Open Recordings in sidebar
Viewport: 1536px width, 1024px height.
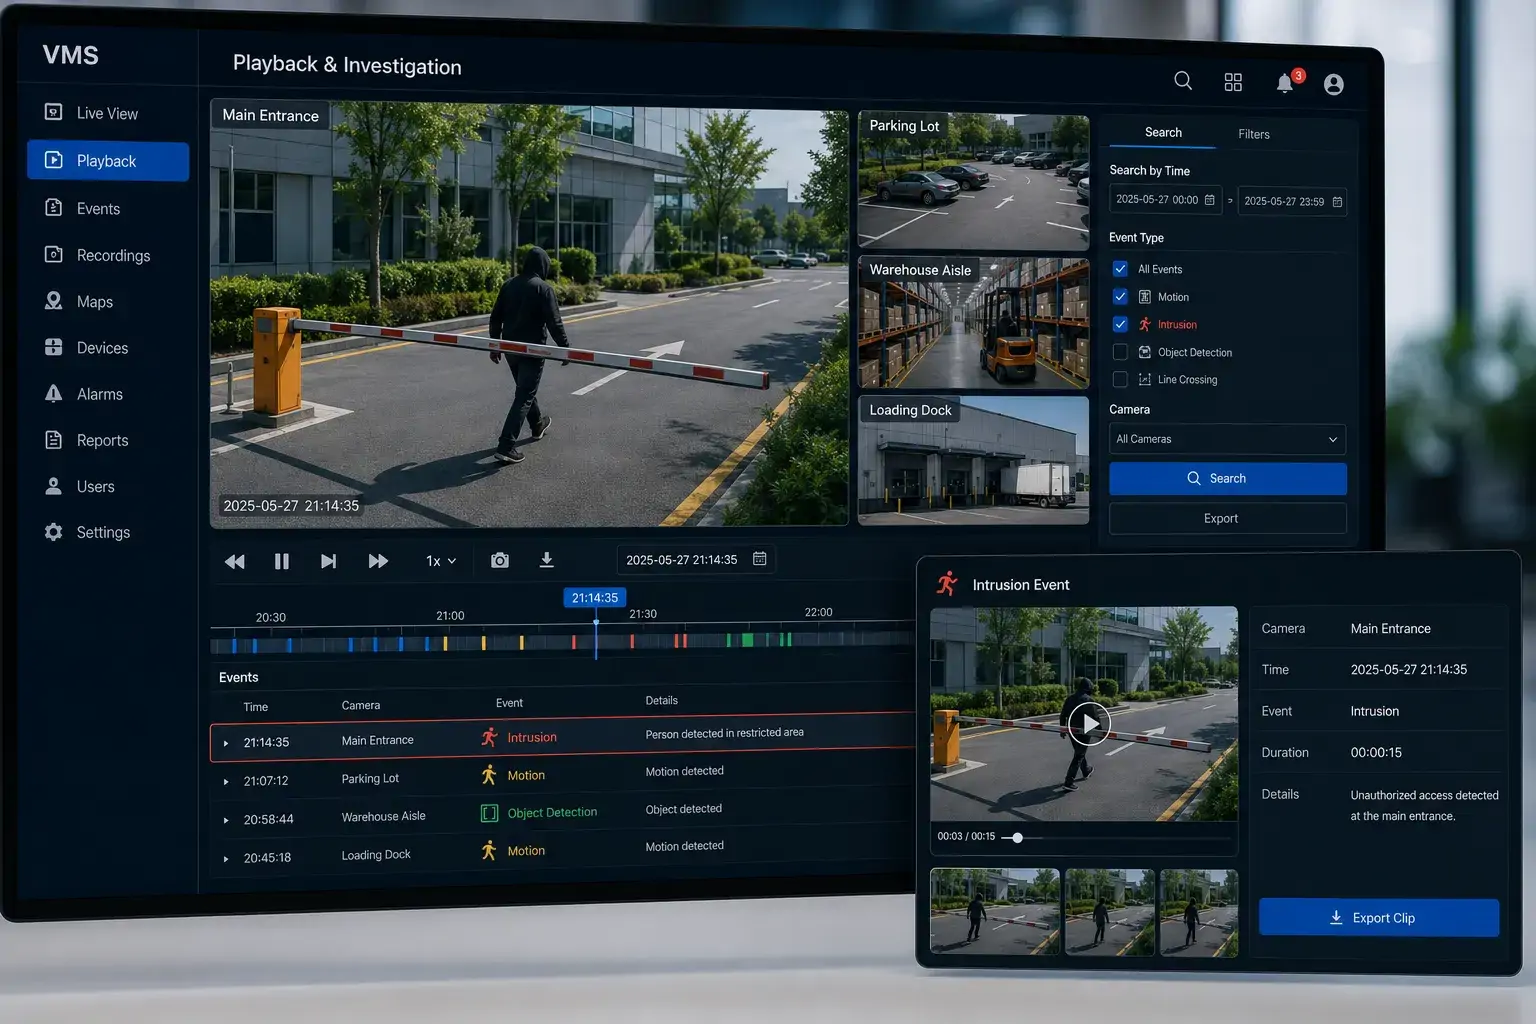(x=108, y=255)
